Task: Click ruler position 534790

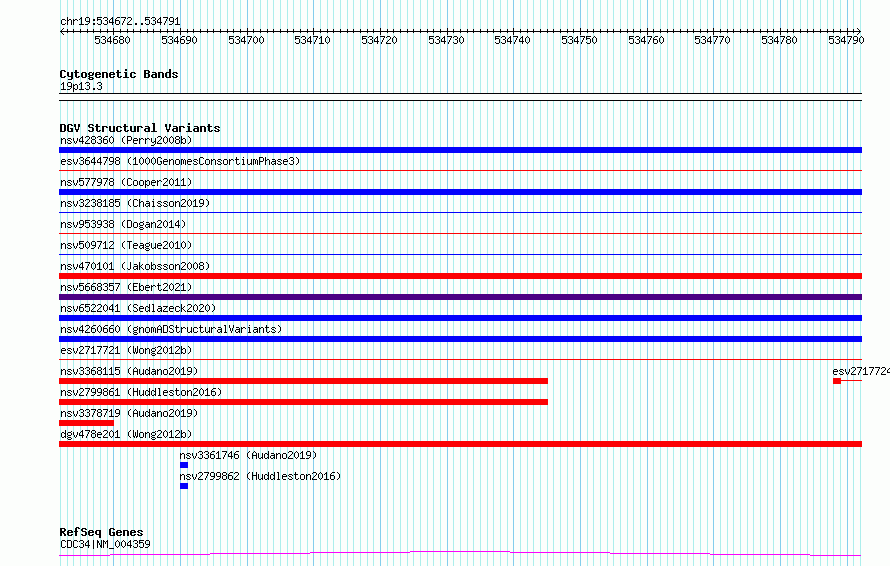Action: tap(846, 40)
